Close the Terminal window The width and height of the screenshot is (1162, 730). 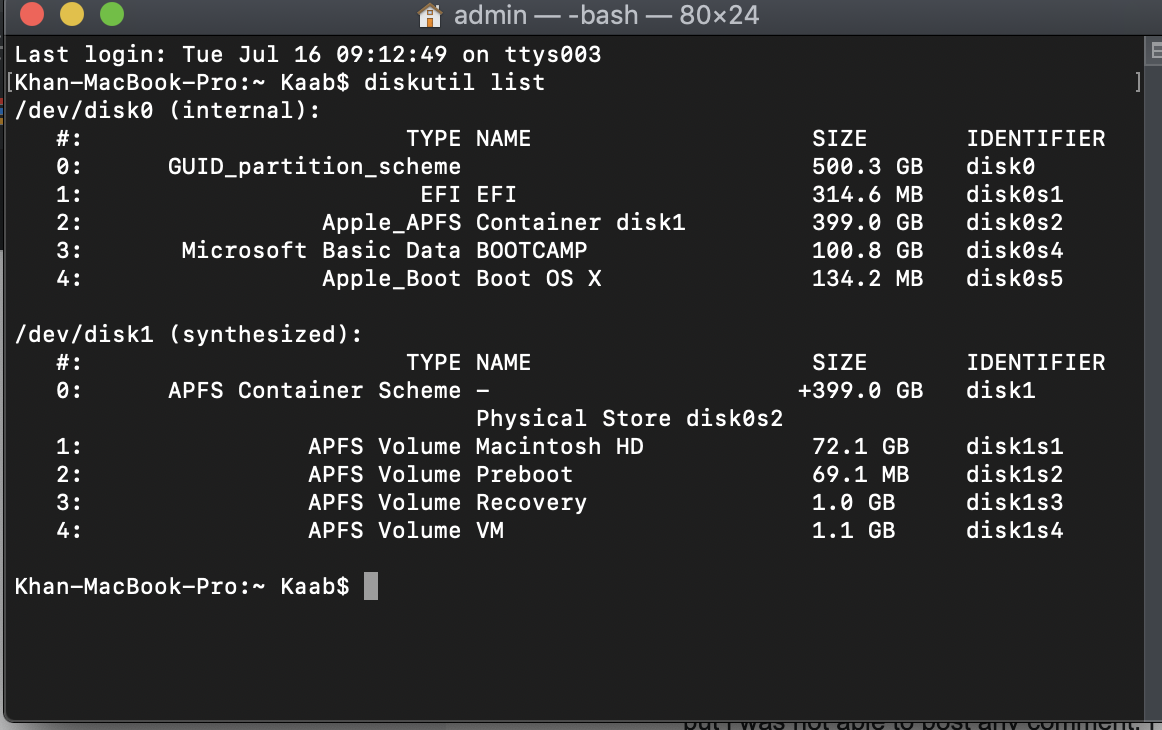31,15
